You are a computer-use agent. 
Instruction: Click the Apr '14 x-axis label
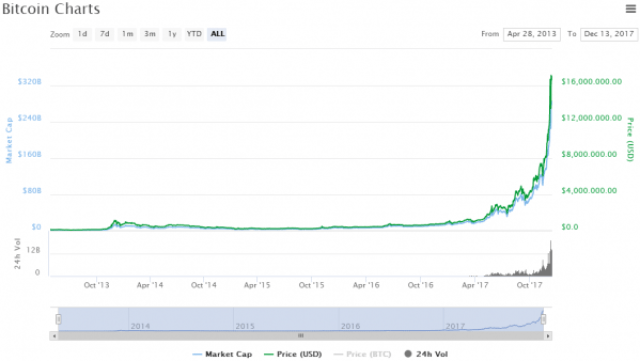pos(150,285)
